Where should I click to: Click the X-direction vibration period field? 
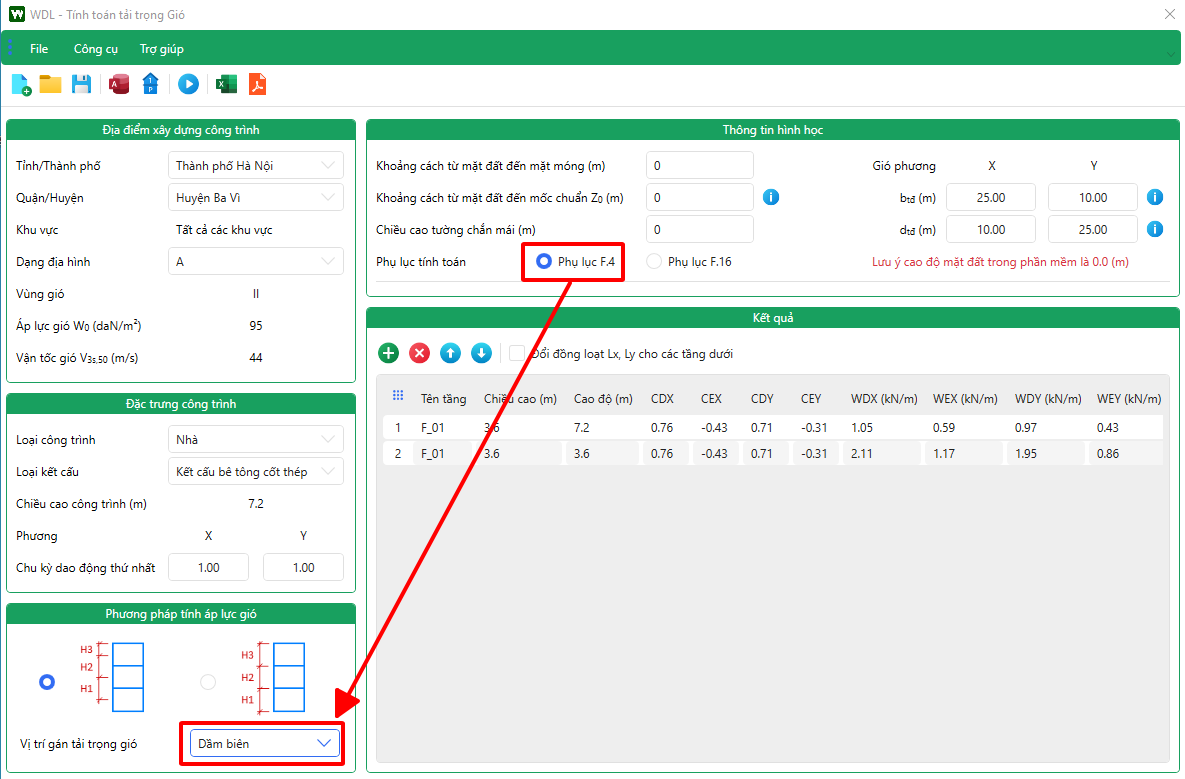click(x=209, y=567)
